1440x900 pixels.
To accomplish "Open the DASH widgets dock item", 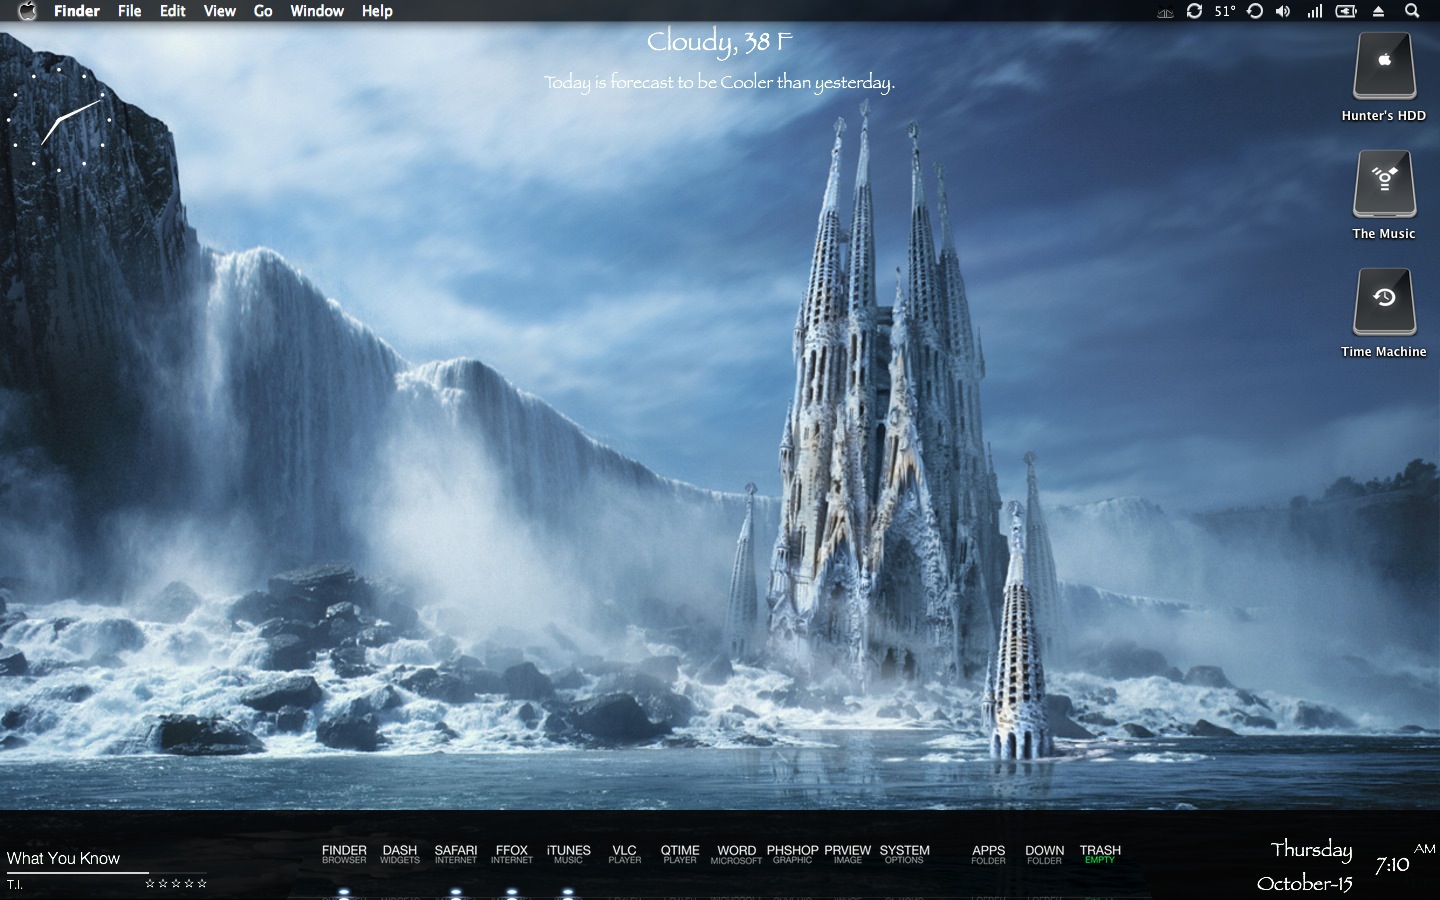I will tap(400, 854).
